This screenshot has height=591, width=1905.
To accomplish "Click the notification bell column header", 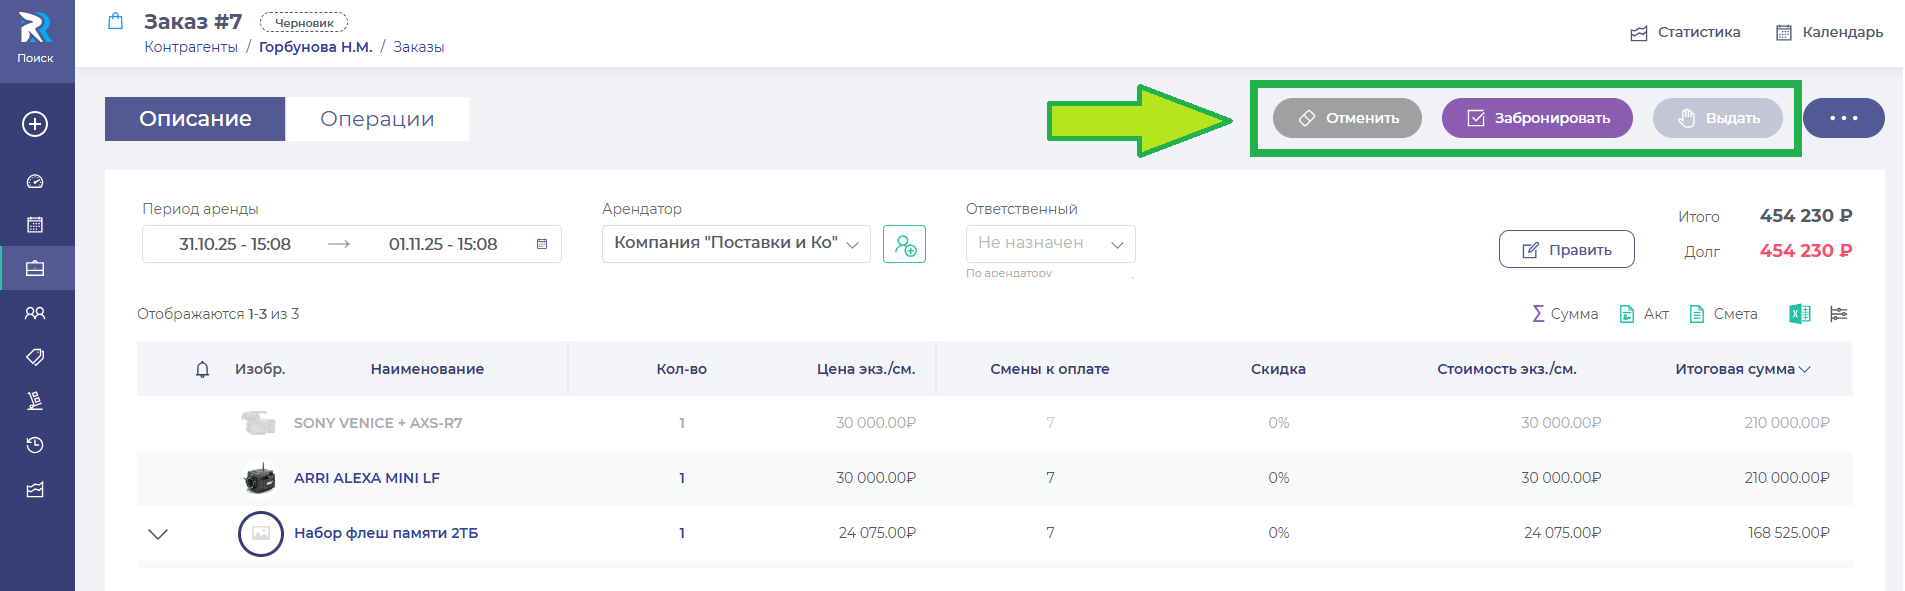I will click(202, 369).
